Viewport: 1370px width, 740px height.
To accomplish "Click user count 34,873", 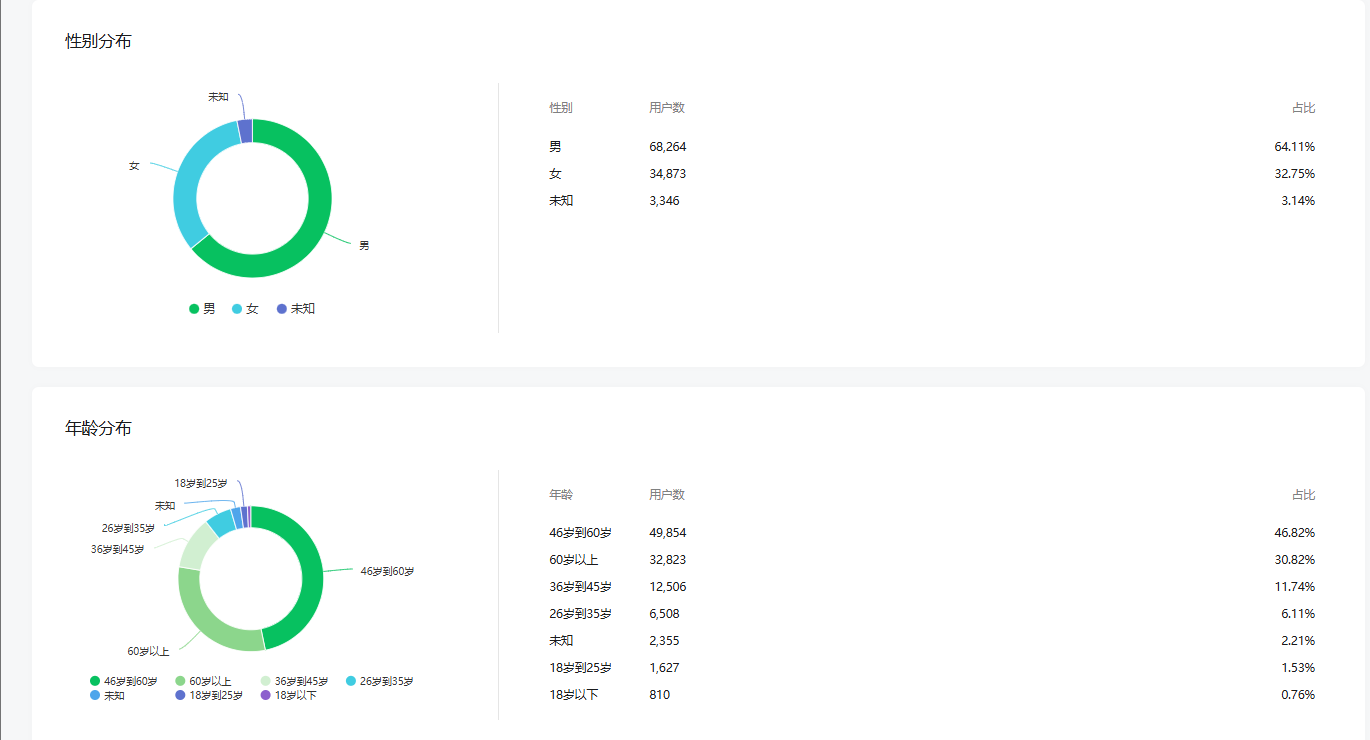I will (x=668, y=174).
